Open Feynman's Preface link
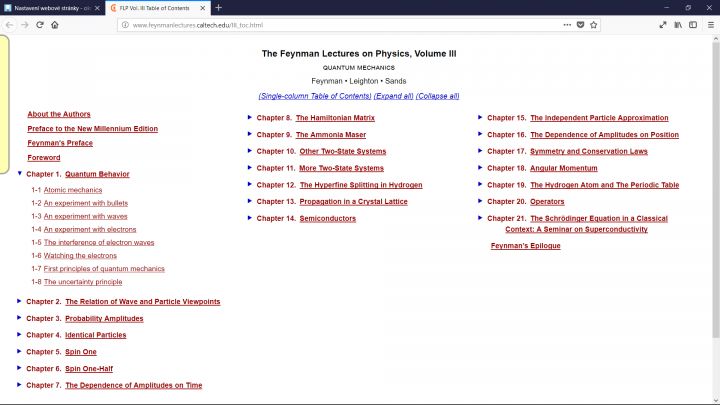The width and height of the screenshot is (720, 405). click(60, 143)
